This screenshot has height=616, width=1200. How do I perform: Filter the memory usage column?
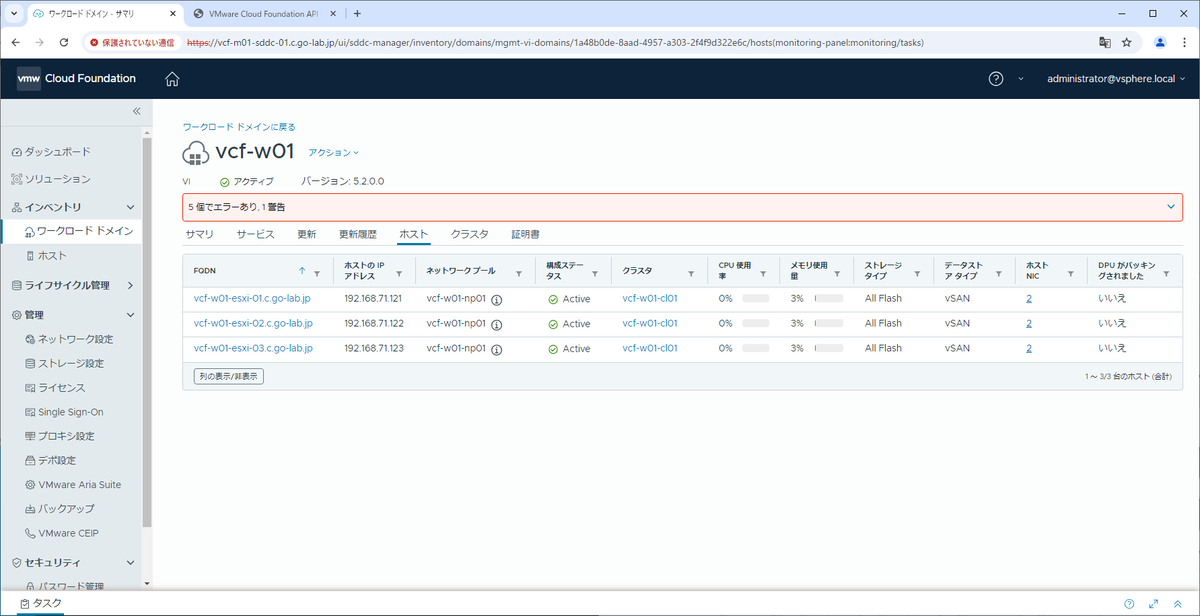(836, 272)
